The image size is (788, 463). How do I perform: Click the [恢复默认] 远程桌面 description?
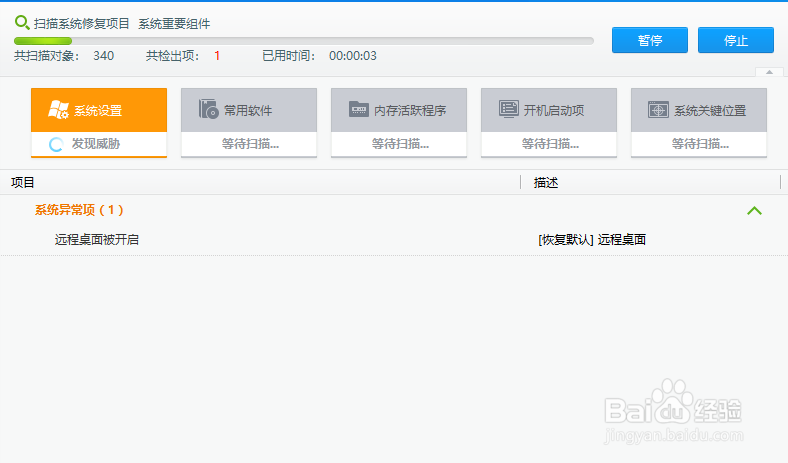(592, 240)
